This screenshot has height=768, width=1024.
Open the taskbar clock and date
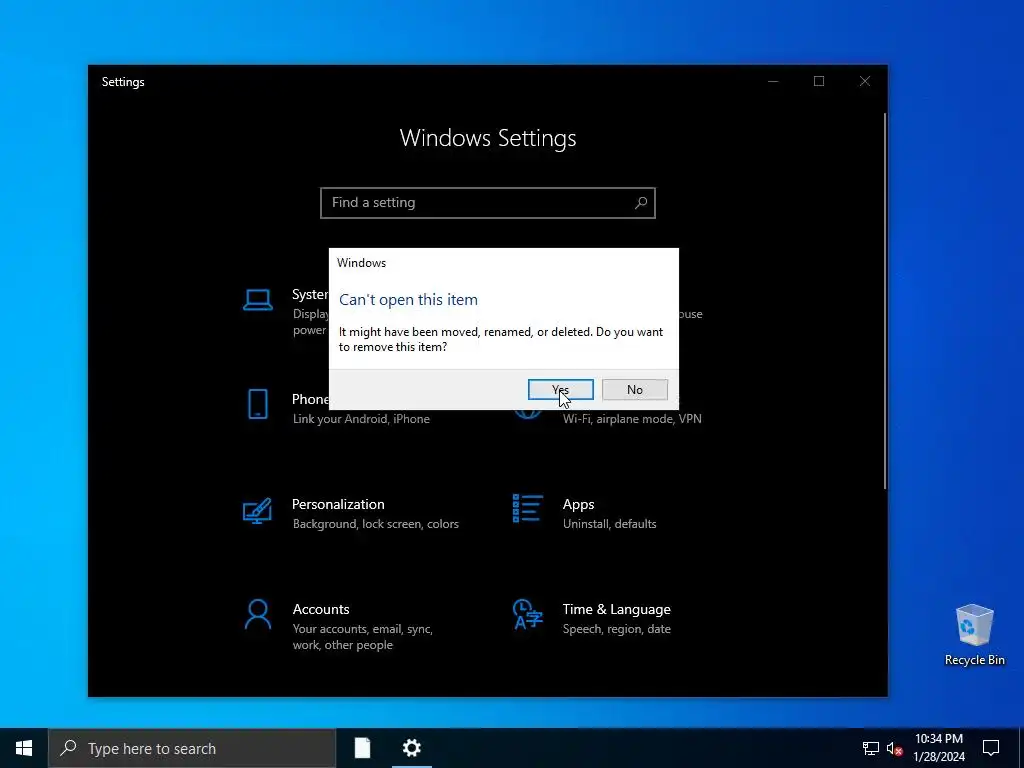tap(938, 748)
